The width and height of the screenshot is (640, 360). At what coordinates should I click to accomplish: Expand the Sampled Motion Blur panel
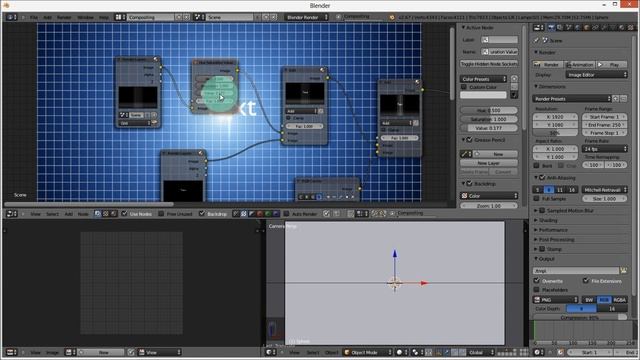(537, 211)
